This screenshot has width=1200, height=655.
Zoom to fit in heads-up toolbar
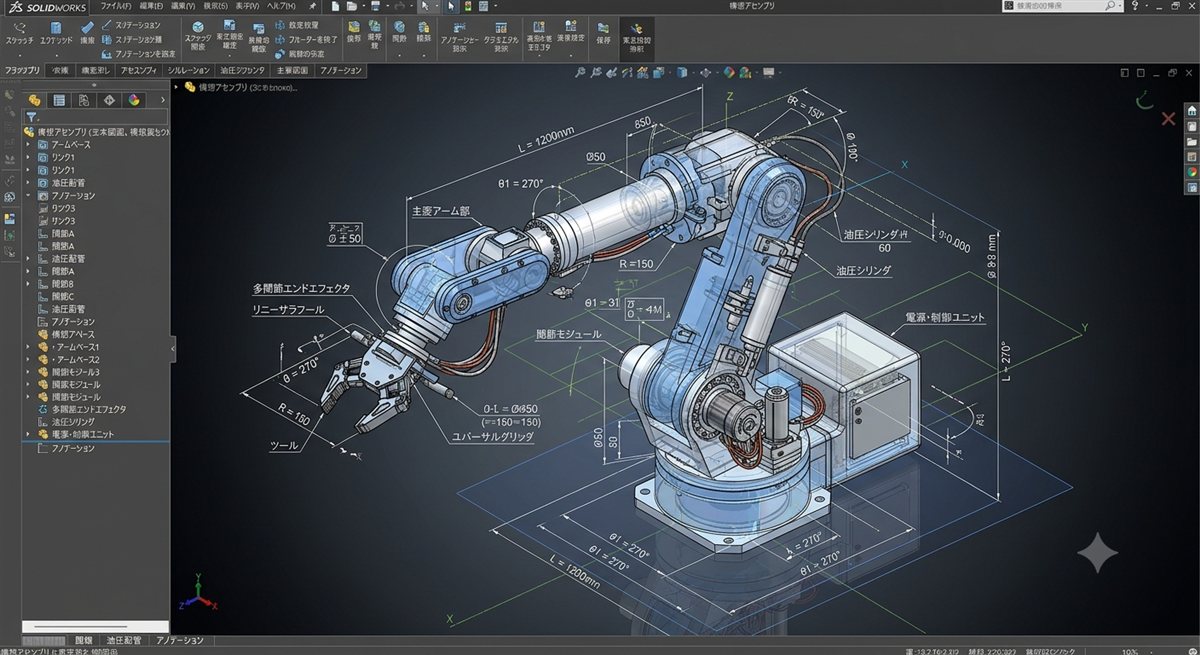(579, 72)
